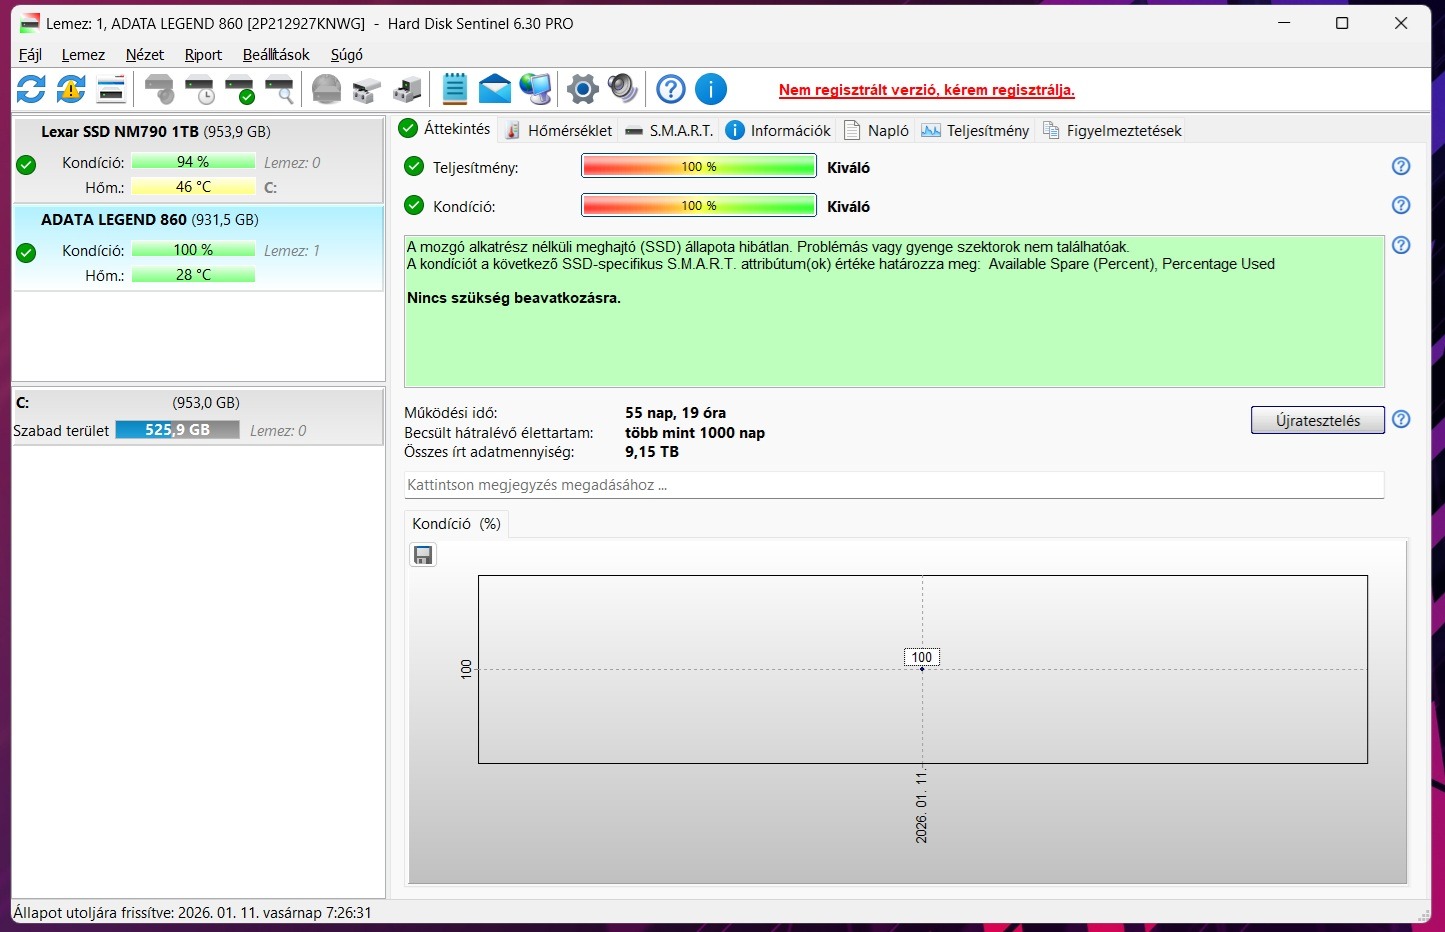Click the 525,9 GB free space bar
The height and width of the screenshot is (932, 1445).
click(177, 430)
